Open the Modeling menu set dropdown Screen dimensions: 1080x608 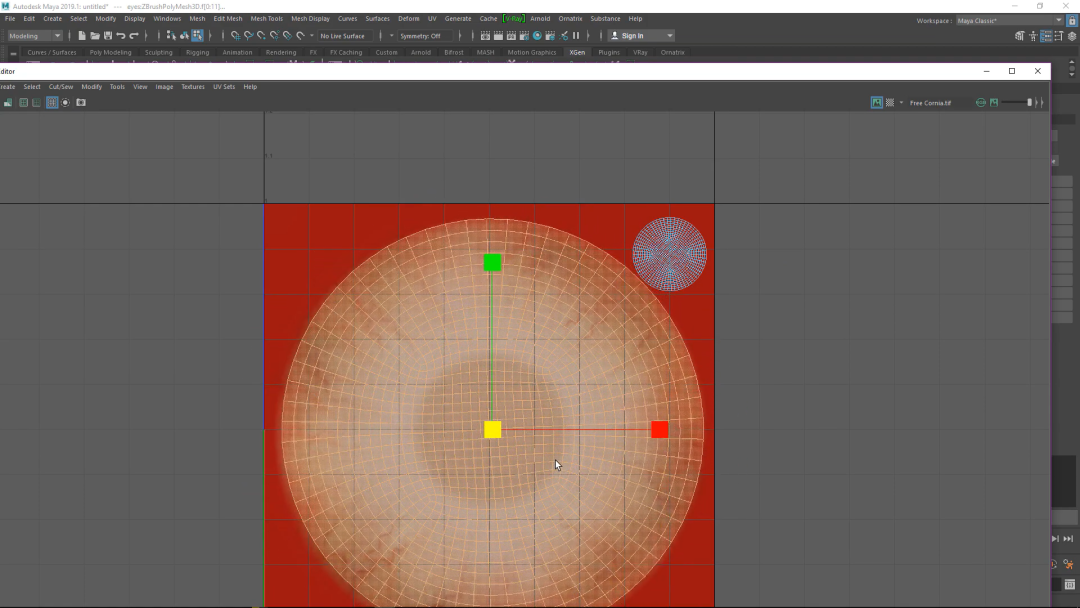35,36
